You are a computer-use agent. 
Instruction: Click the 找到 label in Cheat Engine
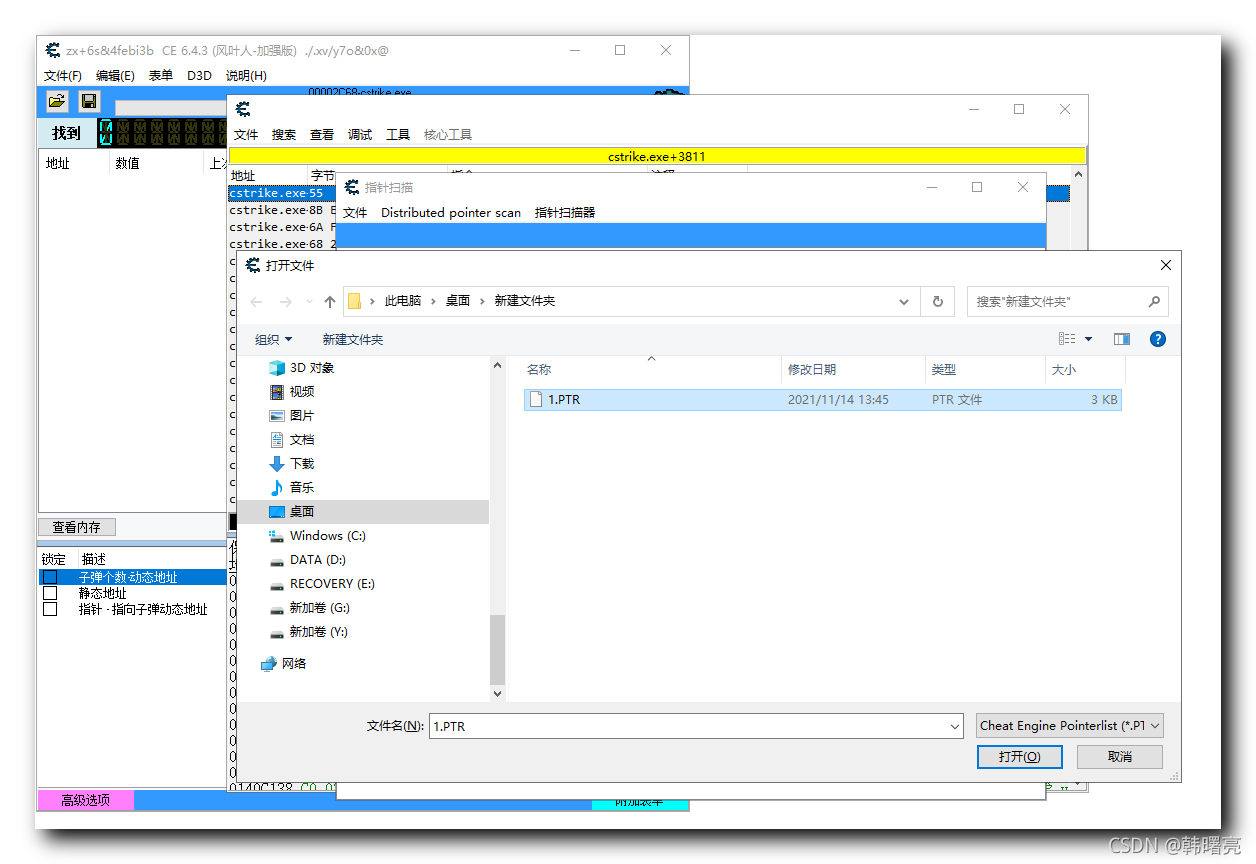click(x=66, y=133)
